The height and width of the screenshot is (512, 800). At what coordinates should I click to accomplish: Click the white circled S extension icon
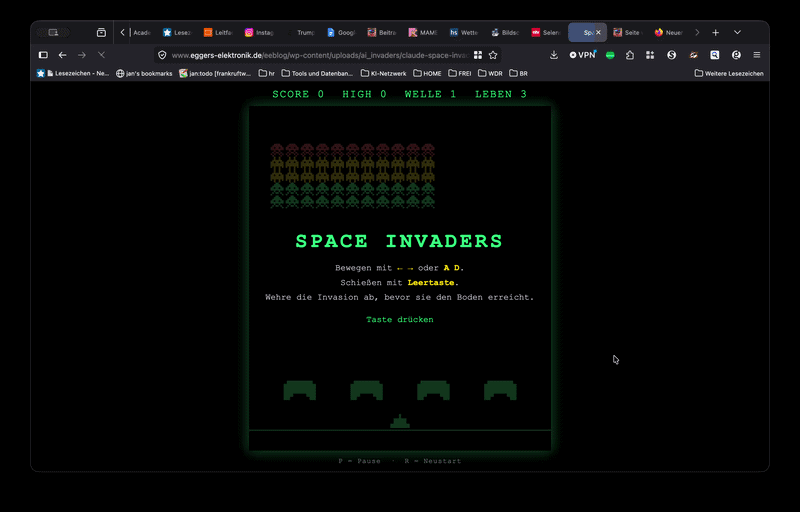(x=671, y=55)
